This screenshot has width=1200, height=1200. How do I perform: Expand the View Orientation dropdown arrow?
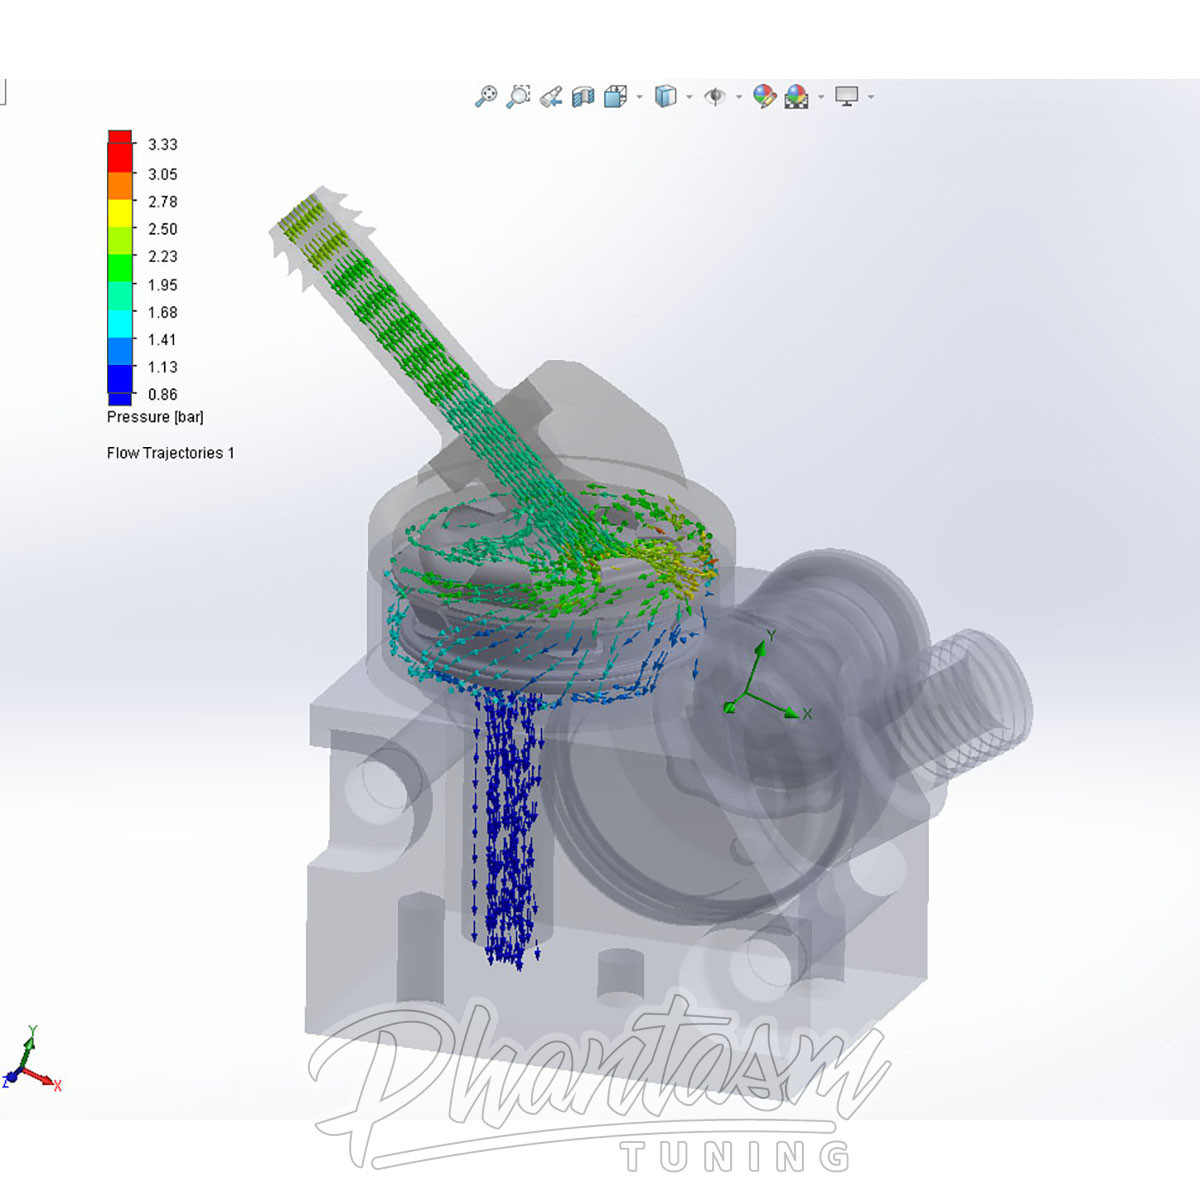640,97
